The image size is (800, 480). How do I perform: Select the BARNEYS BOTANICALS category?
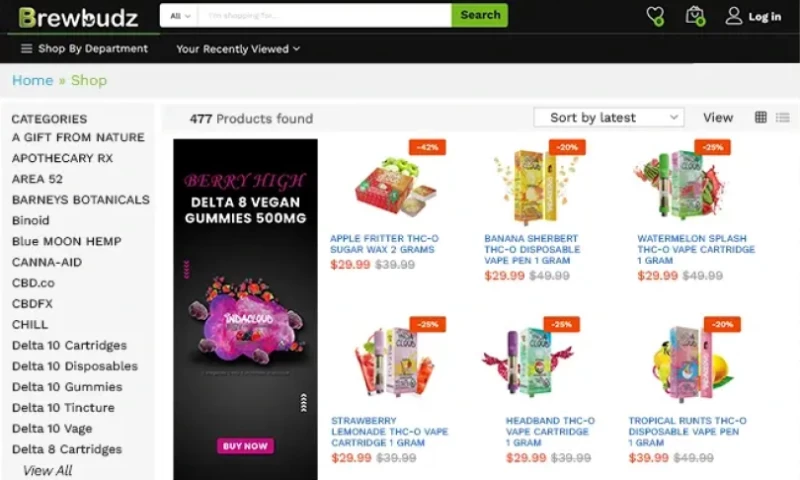[x=81, y=199]
